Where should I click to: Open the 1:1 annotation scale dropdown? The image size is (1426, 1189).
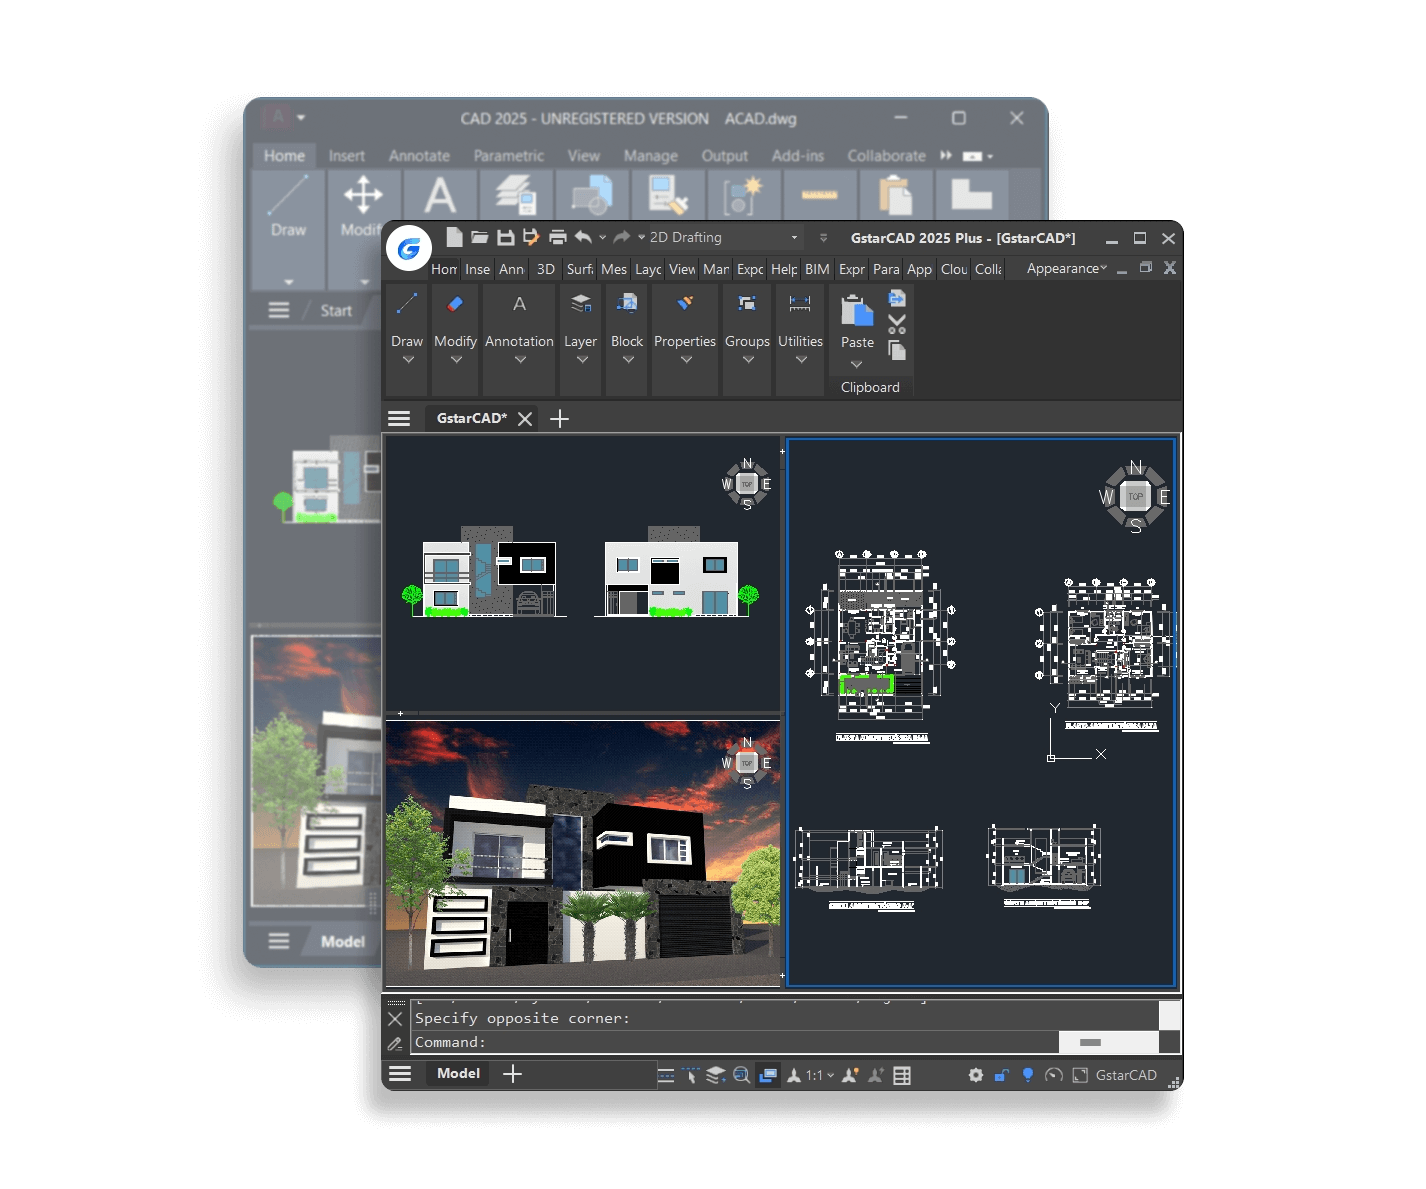tap(820, 1075)
